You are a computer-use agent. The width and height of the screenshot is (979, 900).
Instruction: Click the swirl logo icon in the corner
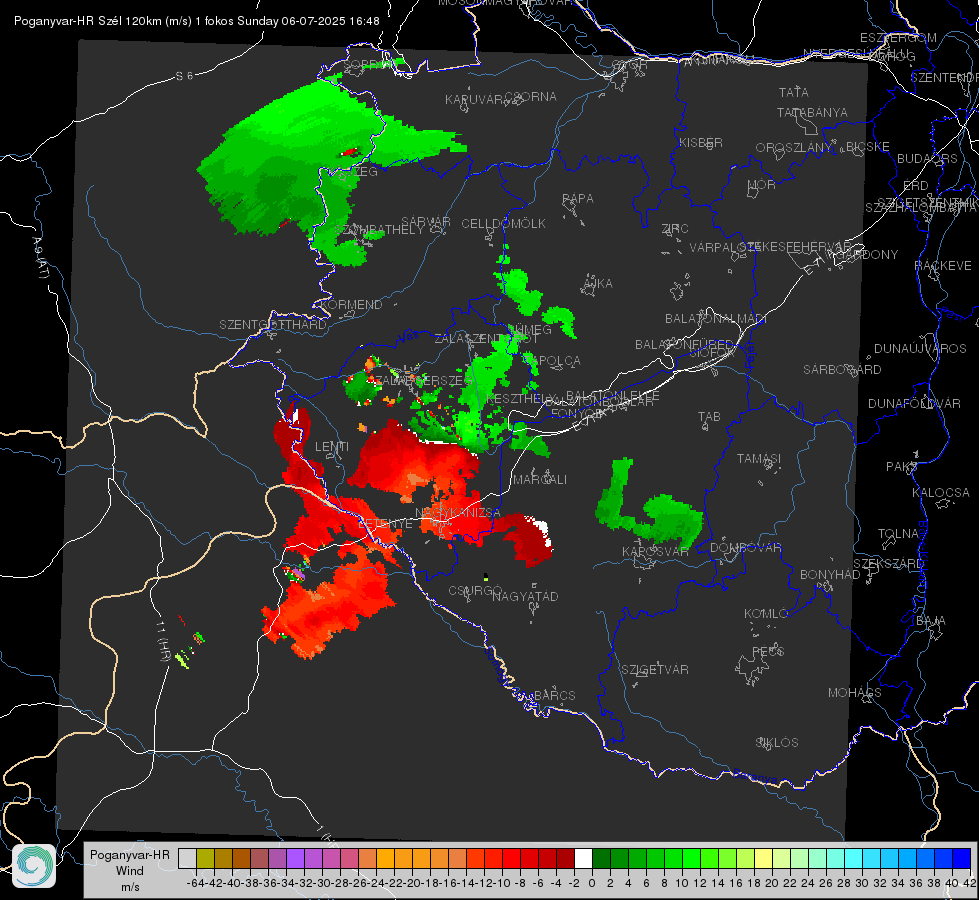click(x=34, y=866)
